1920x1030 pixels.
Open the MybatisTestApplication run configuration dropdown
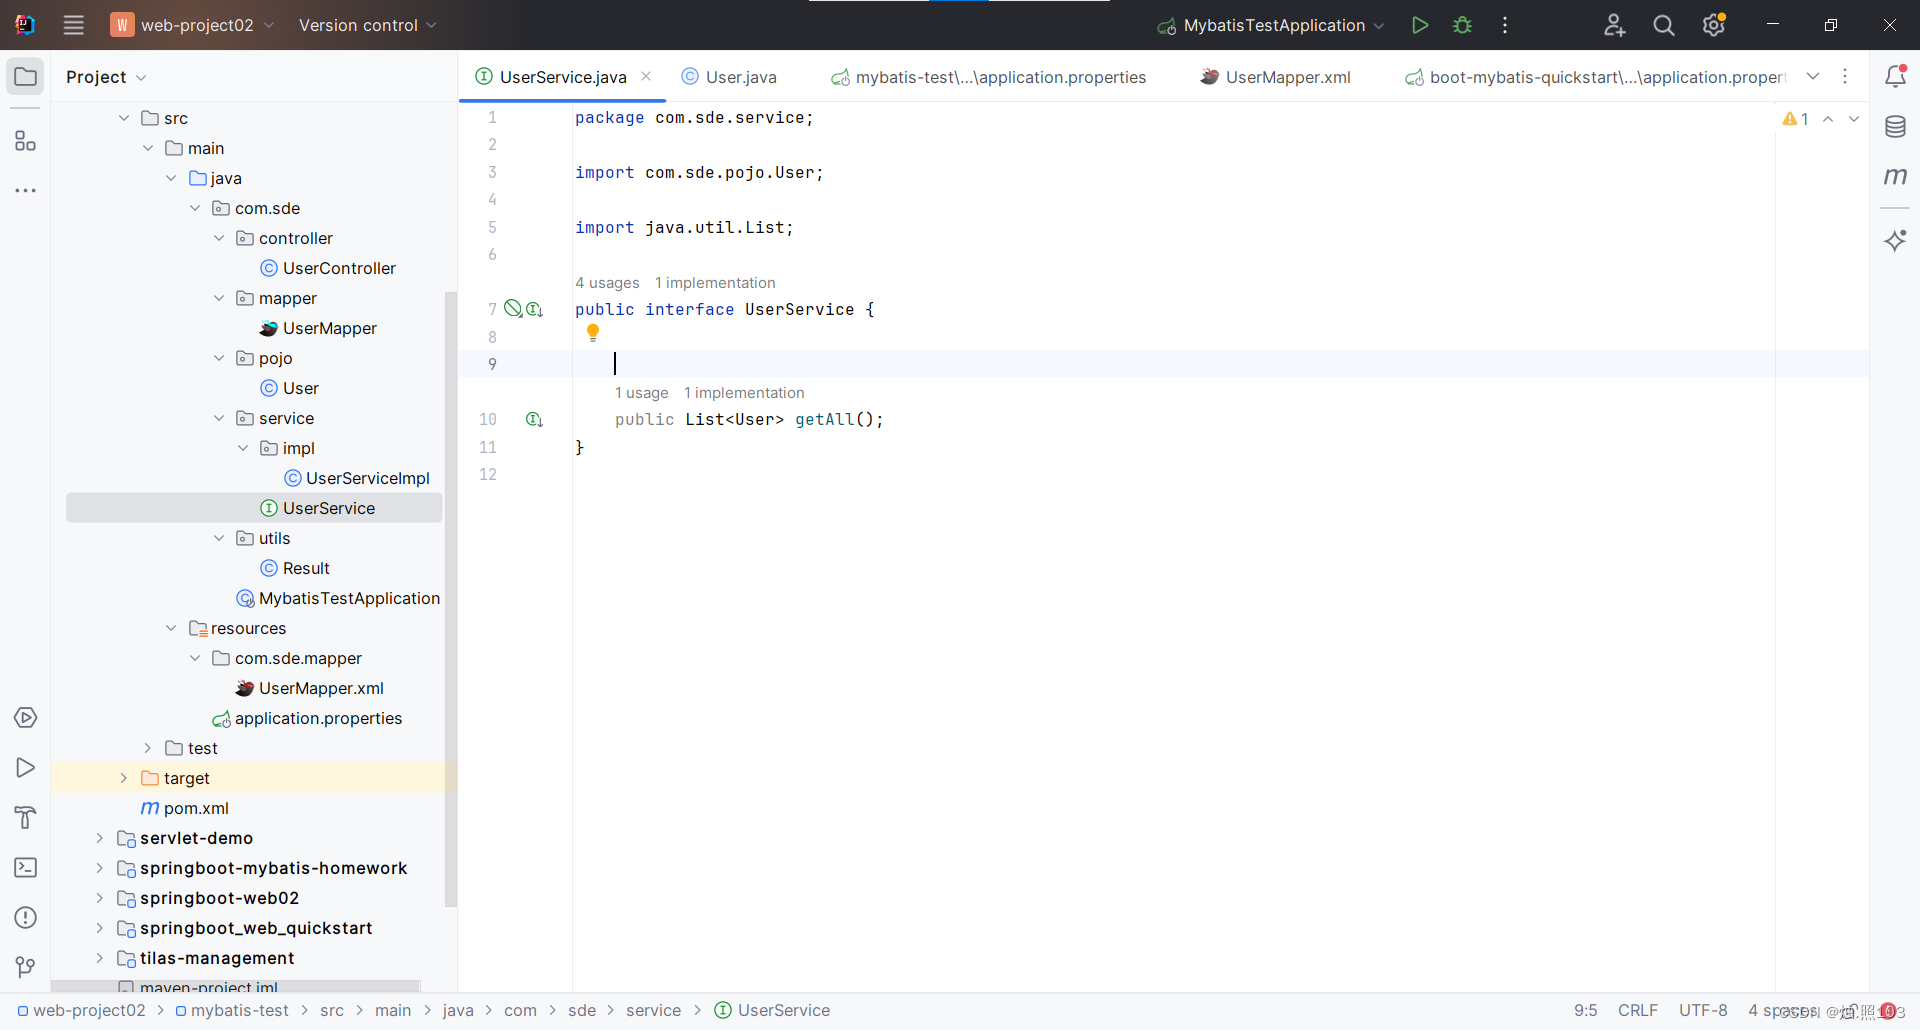pos(1271,25)
